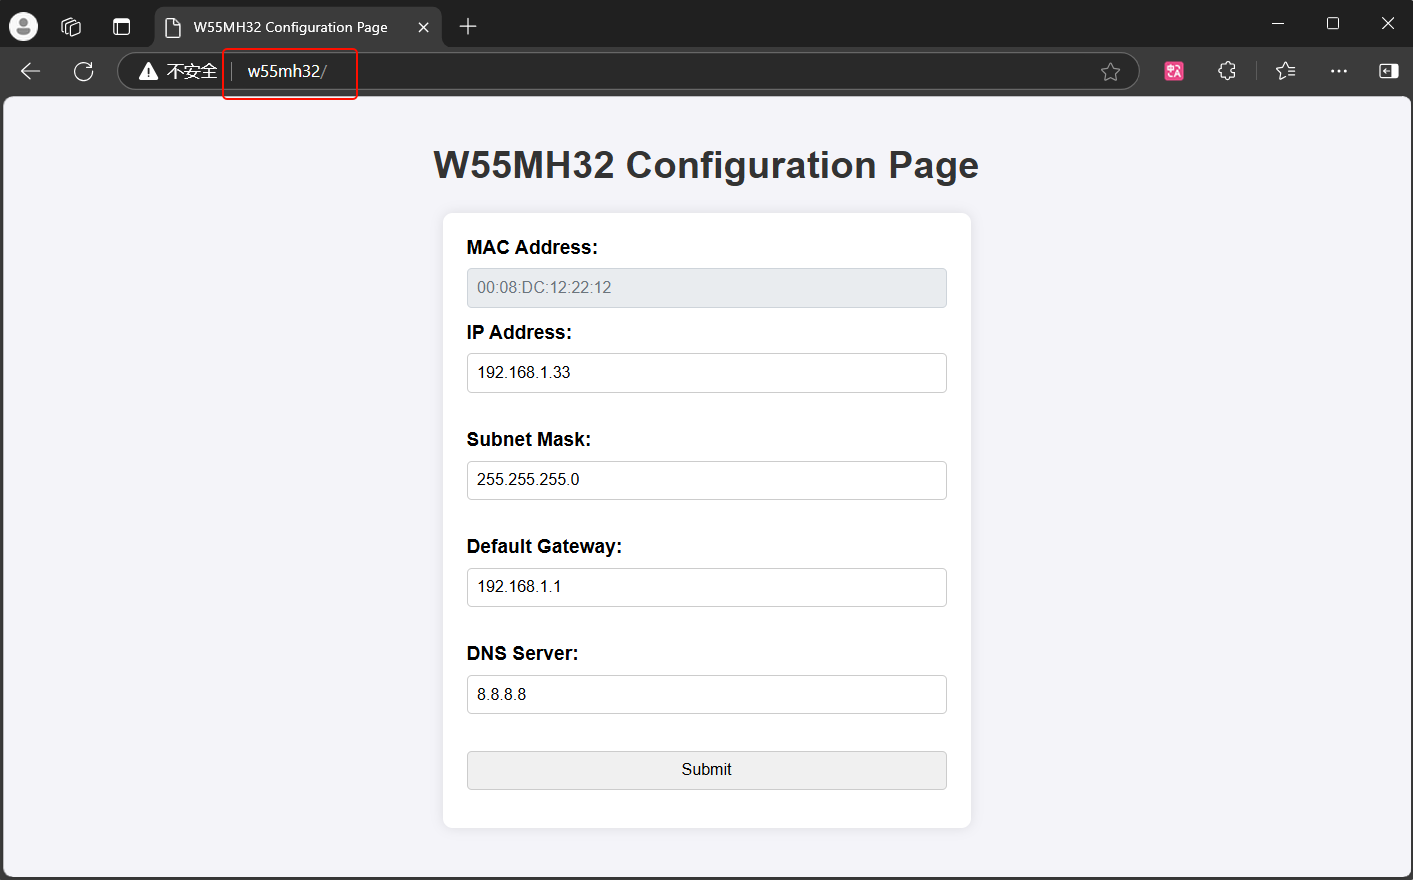1413x880 pixels.
Task: Click the Subnet Mask input field
Action: (706, 480)
